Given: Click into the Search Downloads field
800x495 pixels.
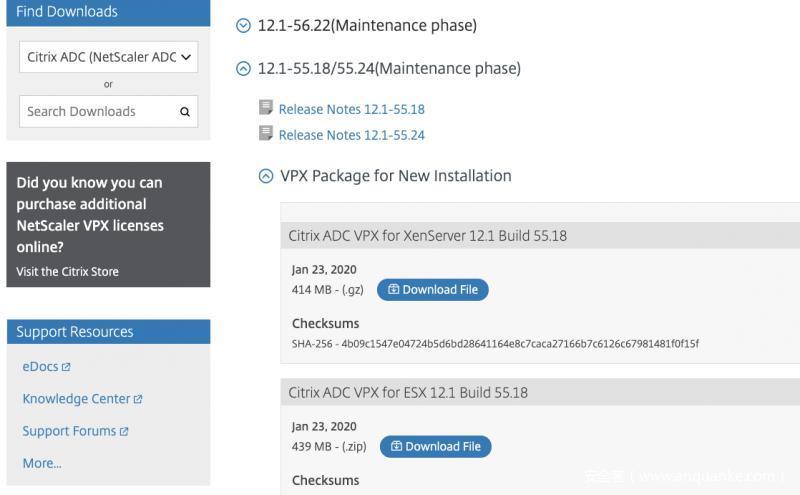Looking at the screenshot, I should point(98,112).
